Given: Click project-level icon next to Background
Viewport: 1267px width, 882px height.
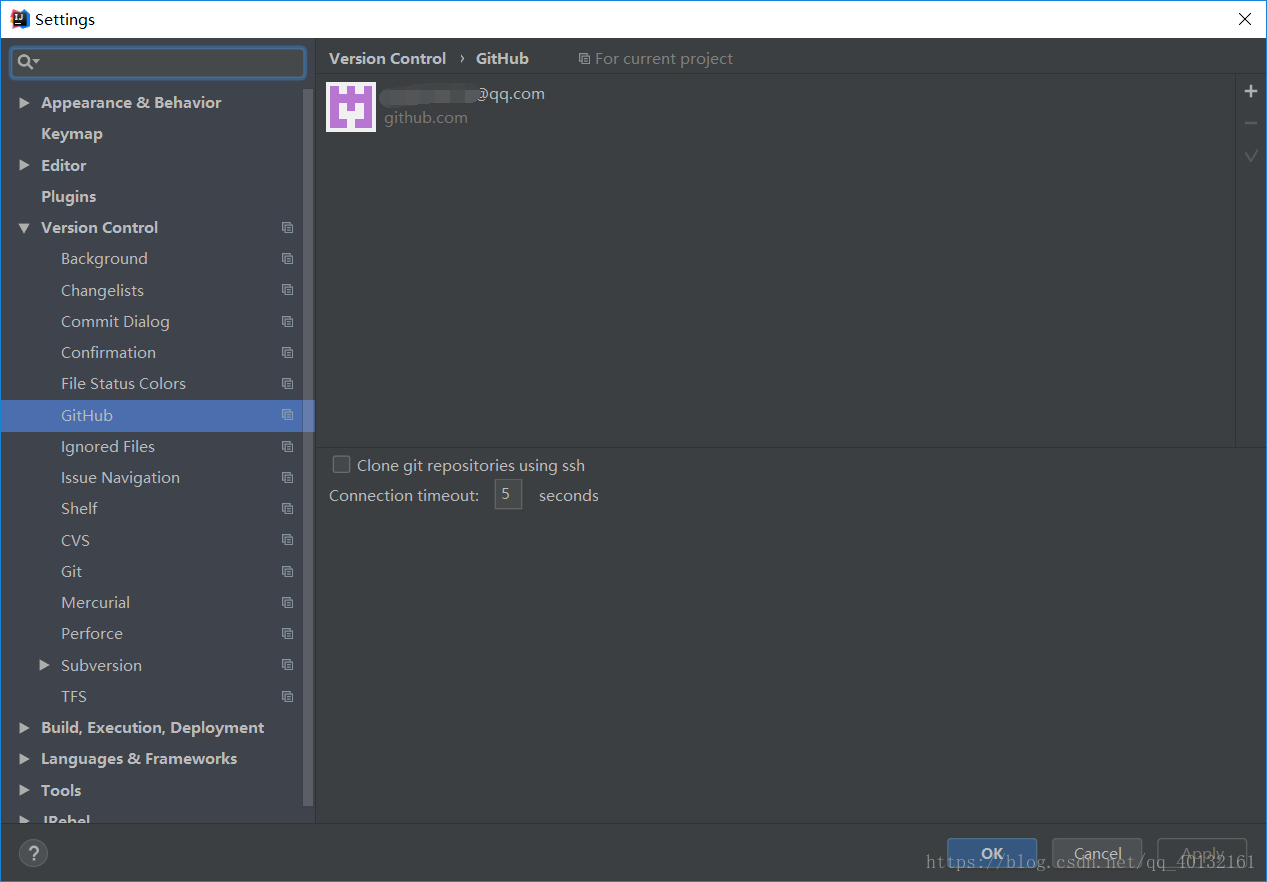Looking at the screenshot, I should [x=287, y=259].
